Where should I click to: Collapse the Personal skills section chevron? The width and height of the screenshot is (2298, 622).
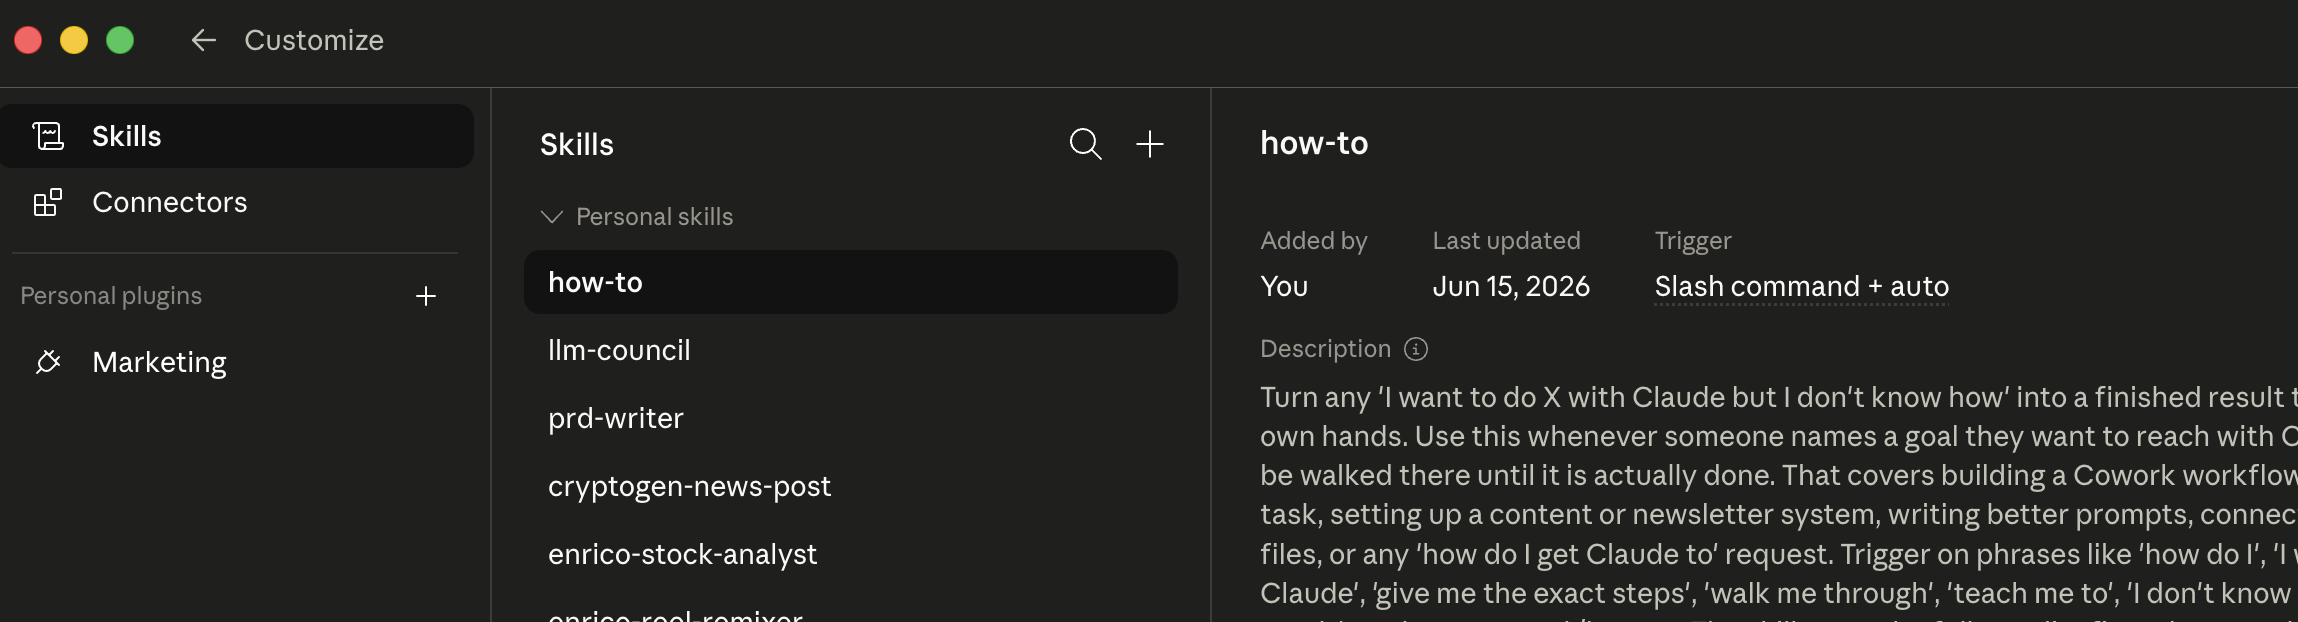551,217
